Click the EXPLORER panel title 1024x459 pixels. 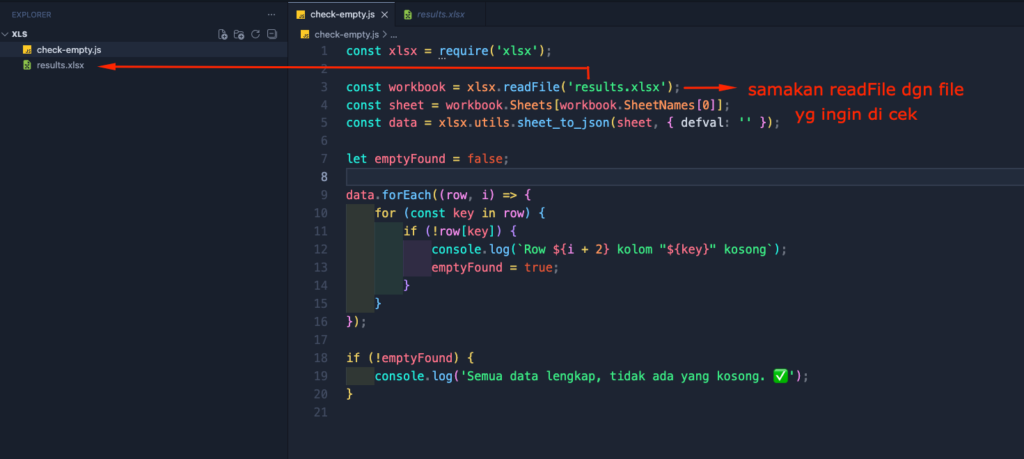(x=32, y=15)
